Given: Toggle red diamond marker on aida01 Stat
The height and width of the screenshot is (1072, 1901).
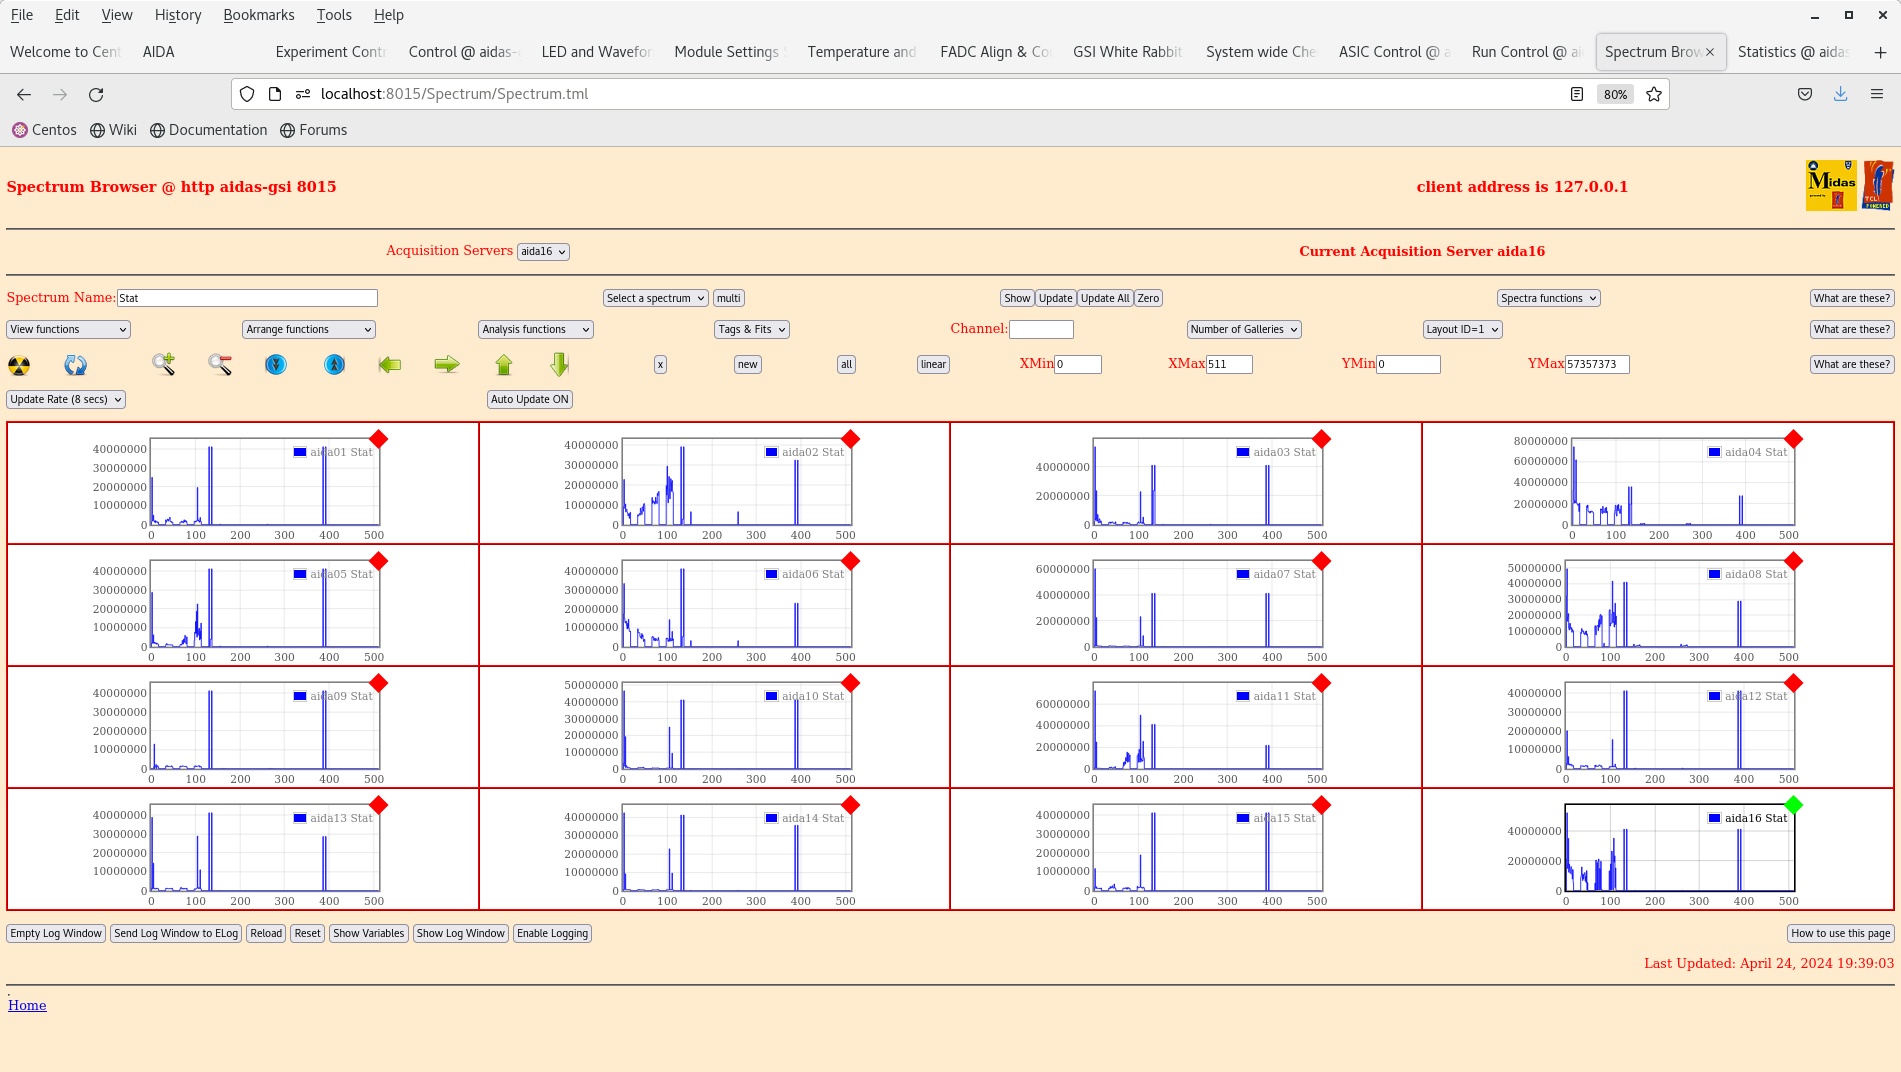Looking at the screenshot, I should click(379, 439).
